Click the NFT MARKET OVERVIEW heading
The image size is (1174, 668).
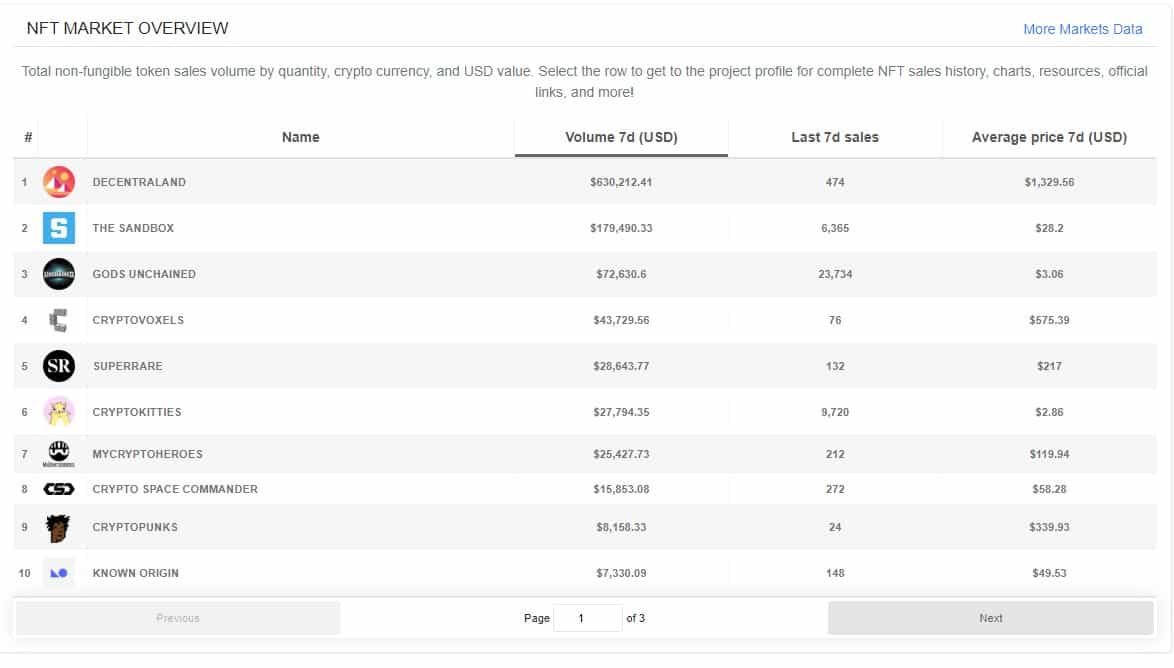(127, 28)
